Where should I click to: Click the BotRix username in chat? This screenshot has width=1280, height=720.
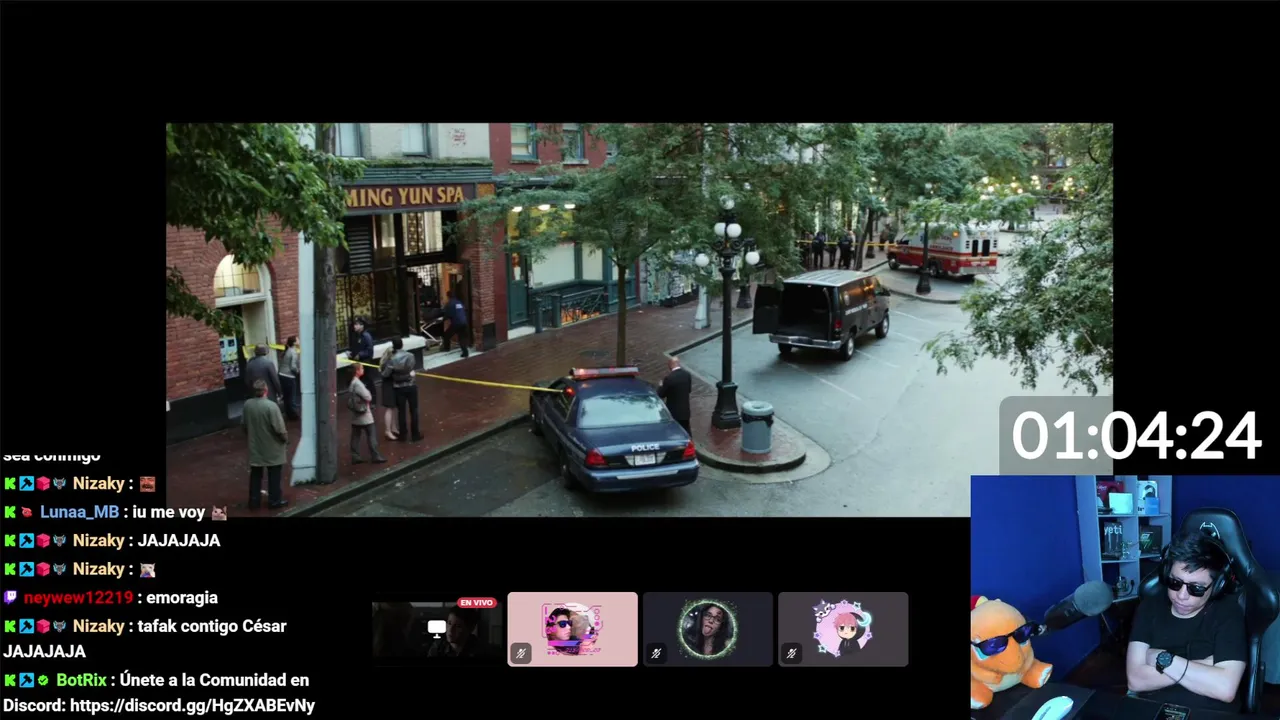[x=81, y=680]
